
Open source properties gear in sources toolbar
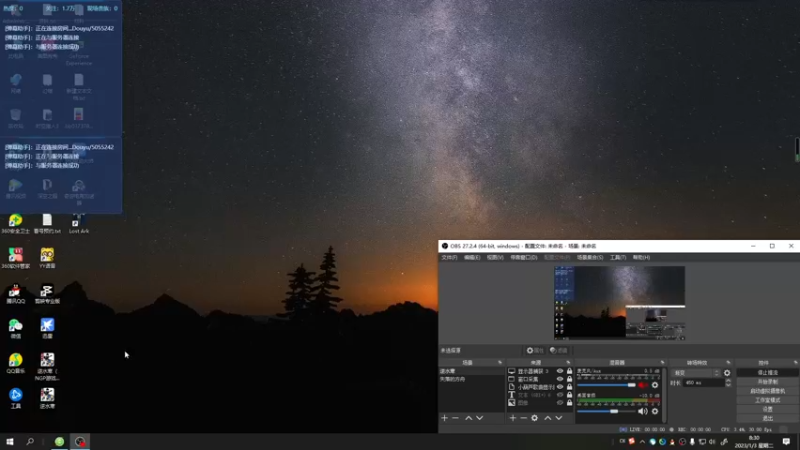tap(534, 418)
